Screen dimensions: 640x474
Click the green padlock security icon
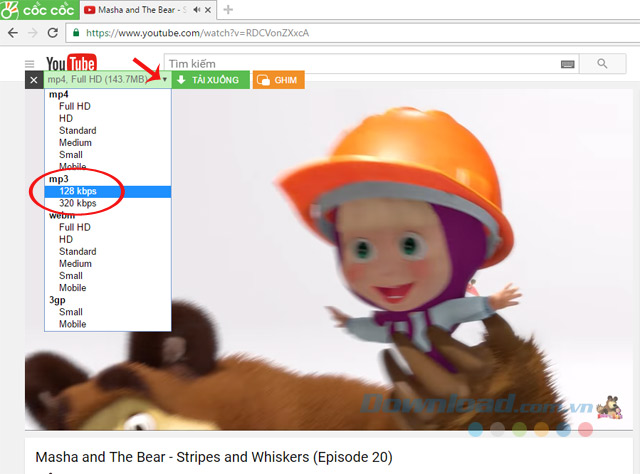tap(76, 33)
